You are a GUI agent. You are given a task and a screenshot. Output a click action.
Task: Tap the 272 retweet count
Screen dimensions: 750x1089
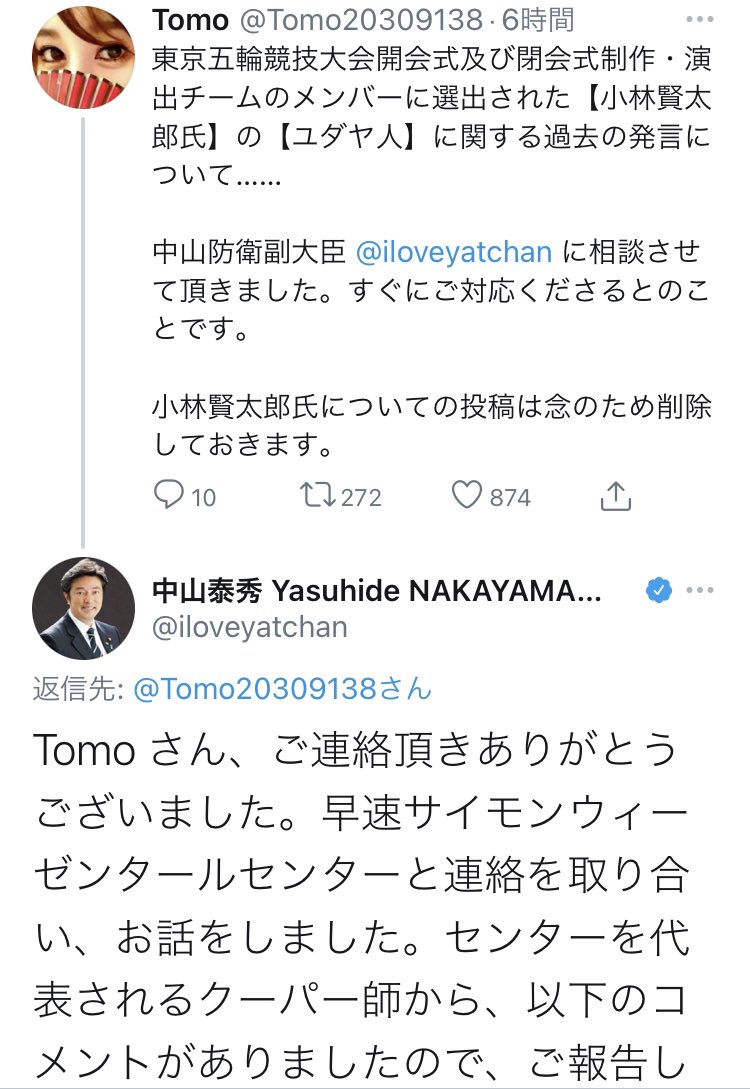pos(361,497)
